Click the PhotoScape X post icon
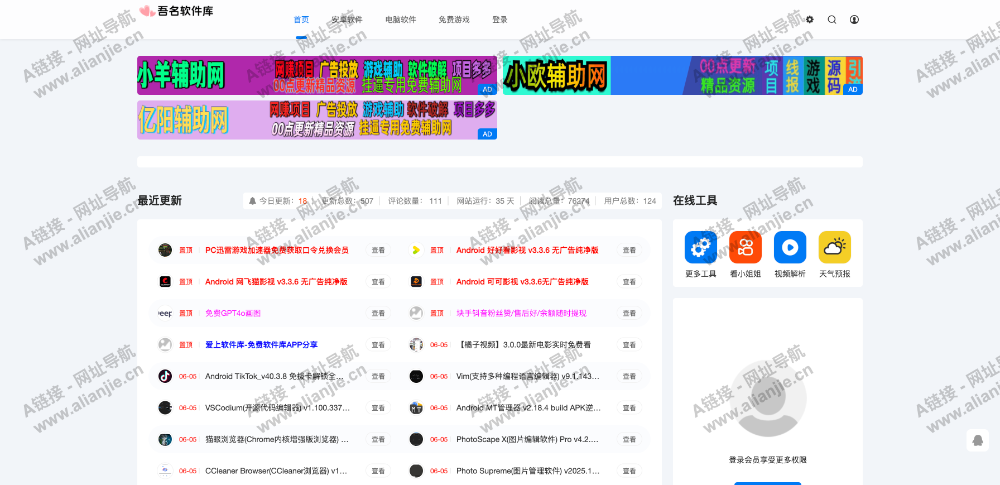 (x=416, y=439)
